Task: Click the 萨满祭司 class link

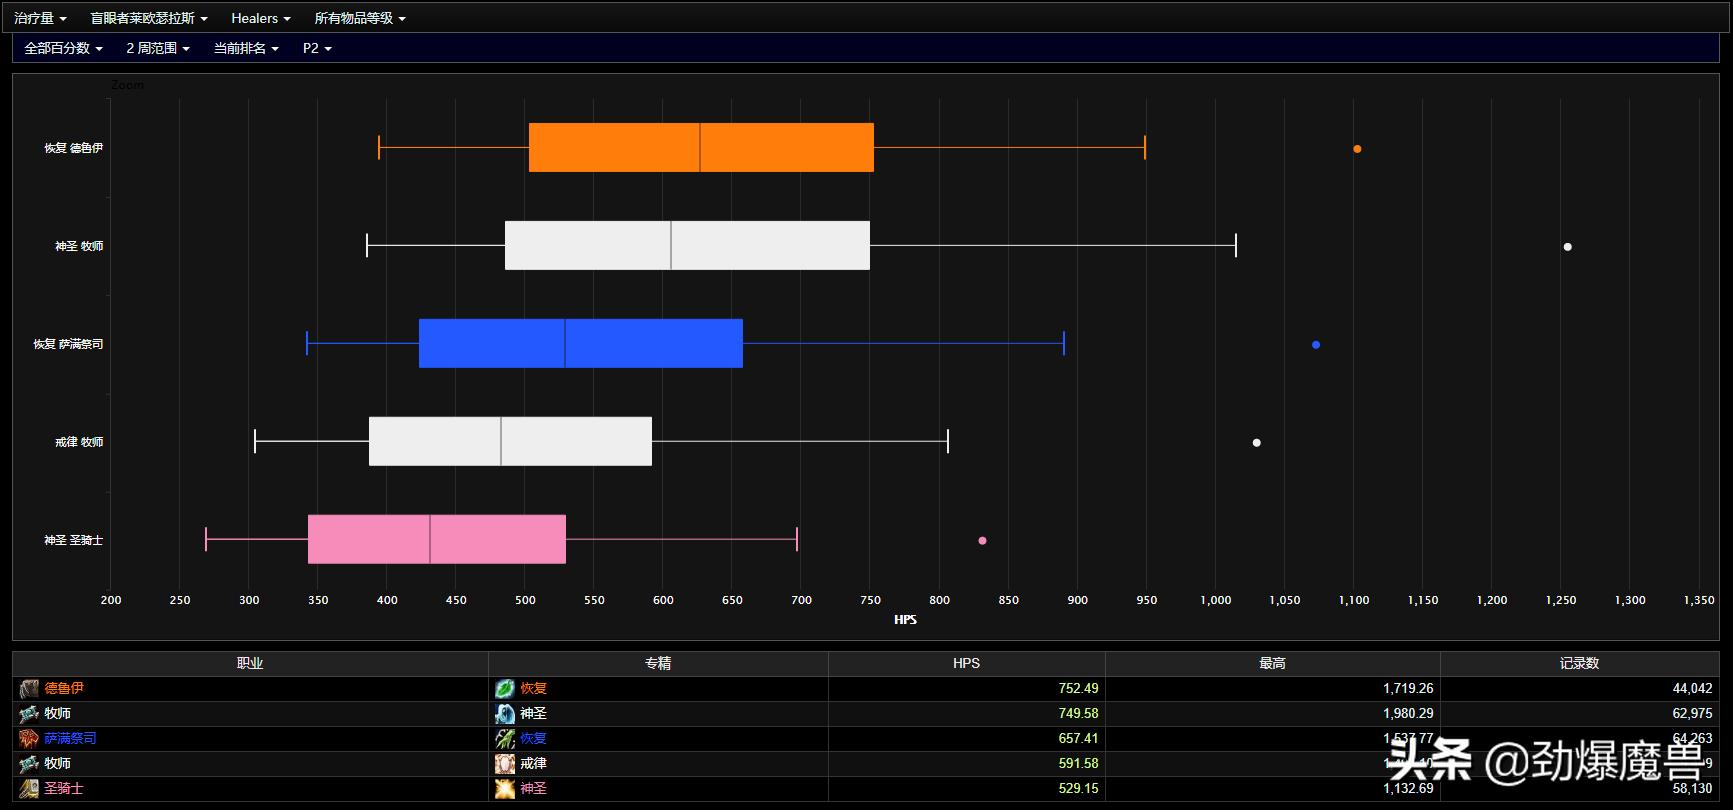Action: tap(70, 739)
